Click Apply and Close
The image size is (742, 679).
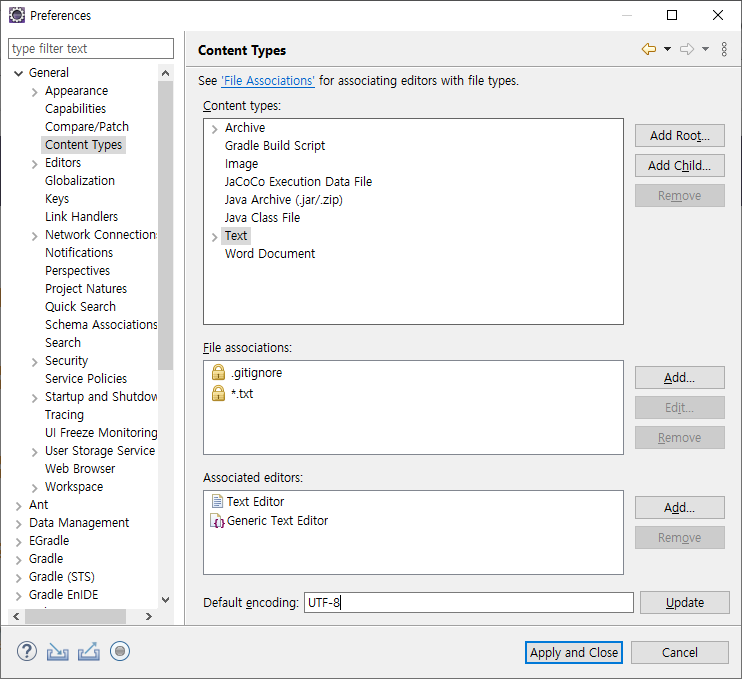tap(574, 653)
